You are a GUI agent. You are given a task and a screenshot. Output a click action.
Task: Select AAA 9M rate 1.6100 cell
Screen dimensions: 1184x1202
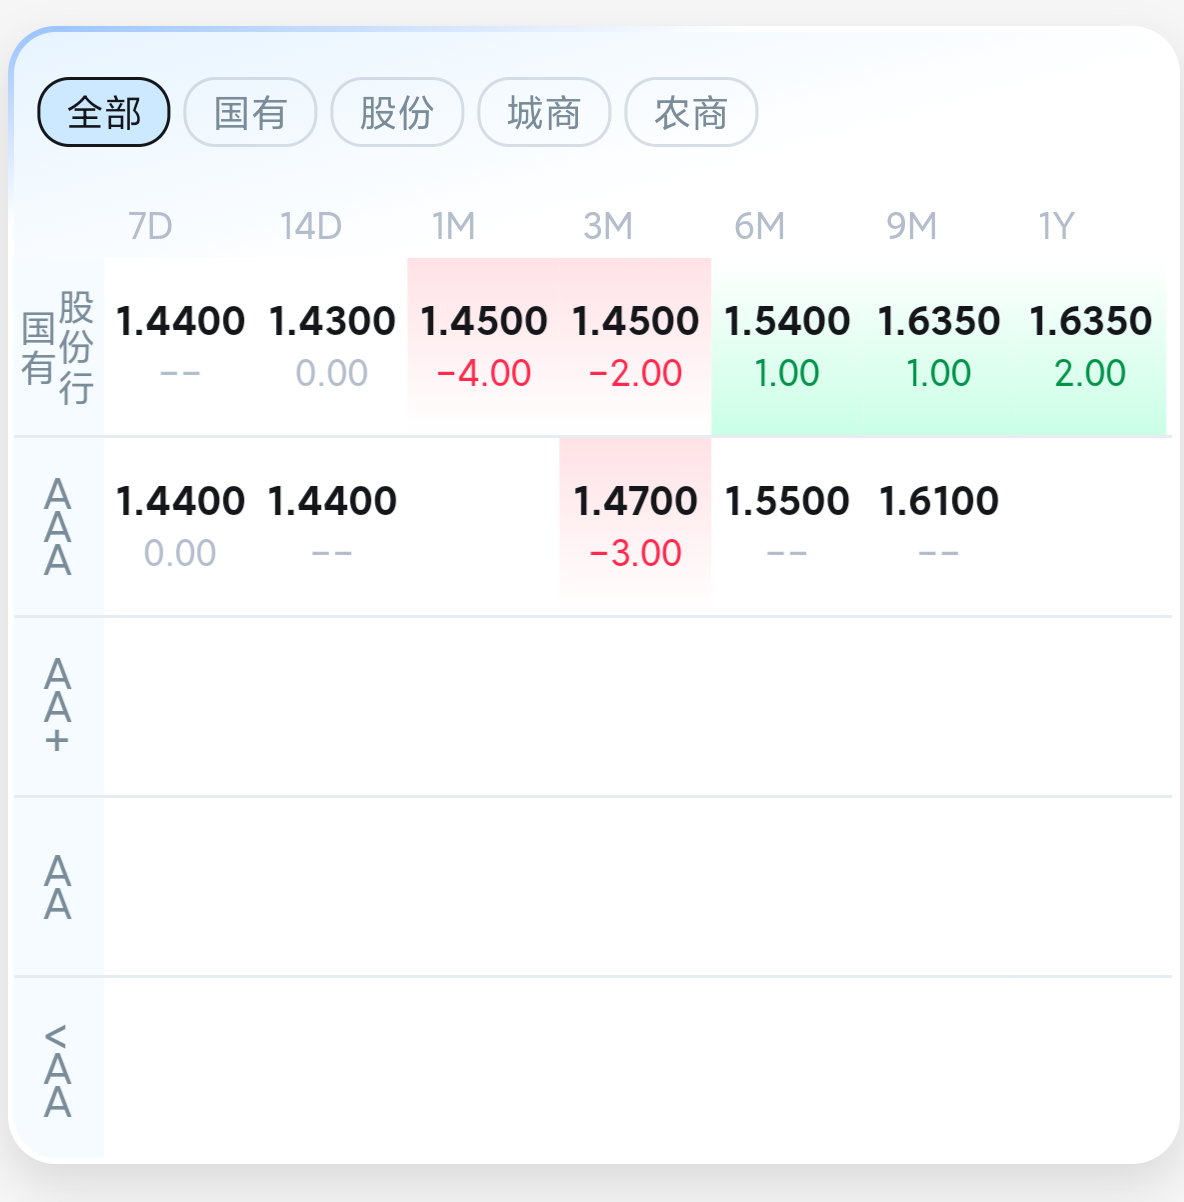pos(940,526)
